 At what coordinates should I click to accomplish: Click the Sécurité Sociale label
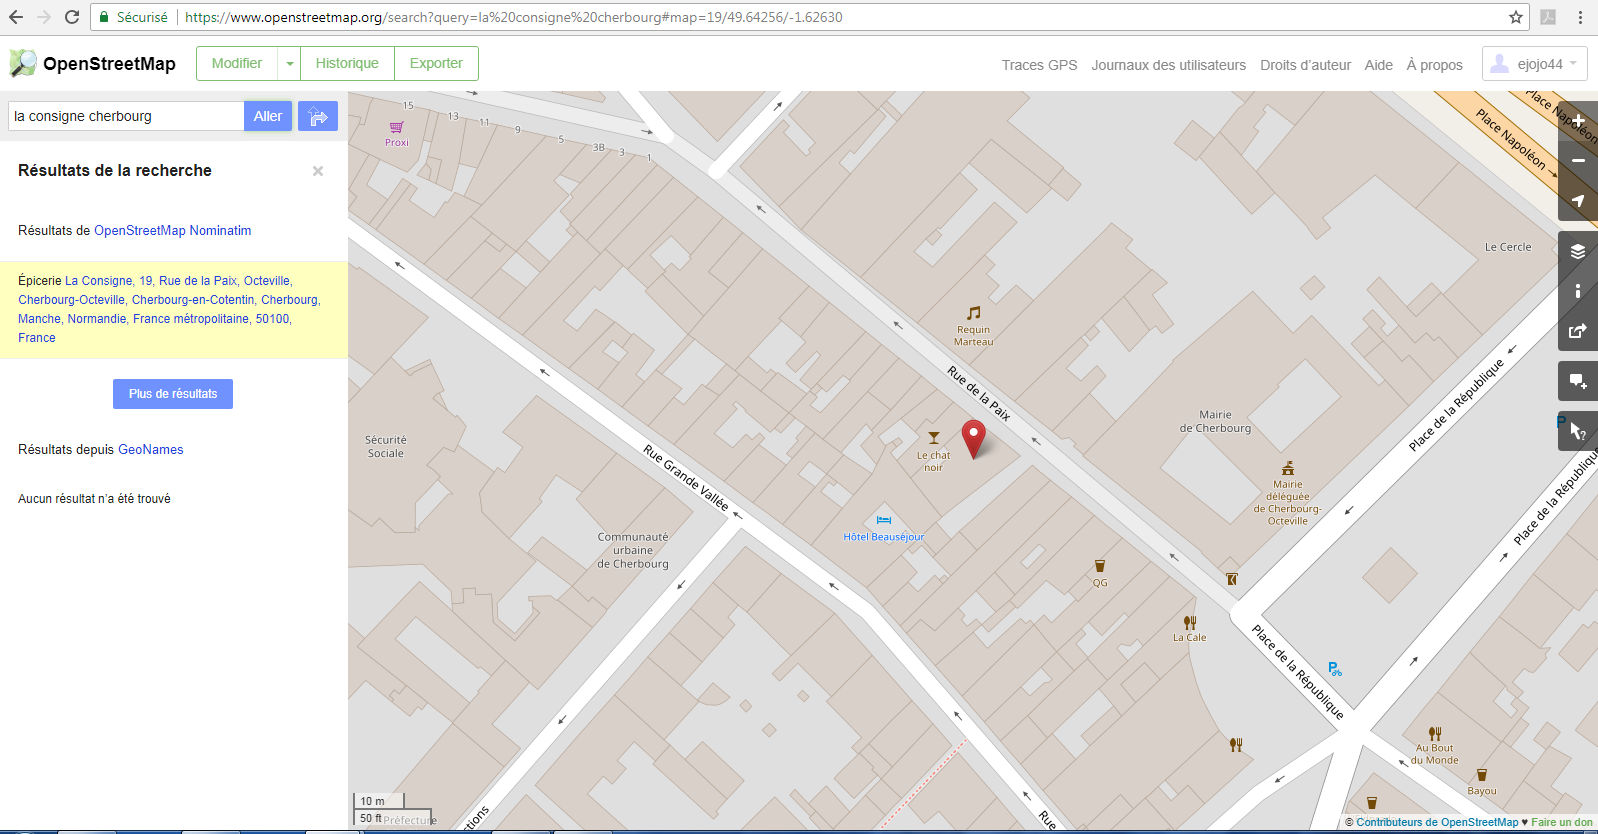386,446
